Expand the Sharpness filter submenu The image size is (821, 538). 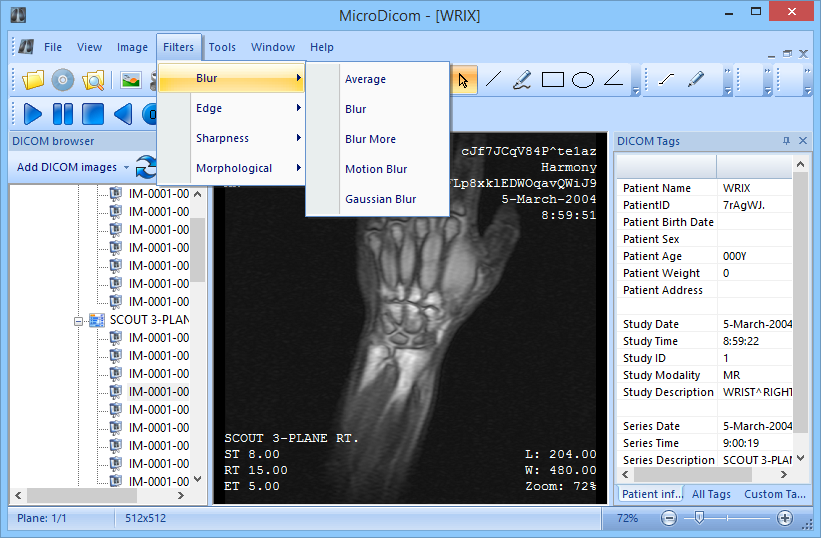pyautogui.click(x=231, y=138)
